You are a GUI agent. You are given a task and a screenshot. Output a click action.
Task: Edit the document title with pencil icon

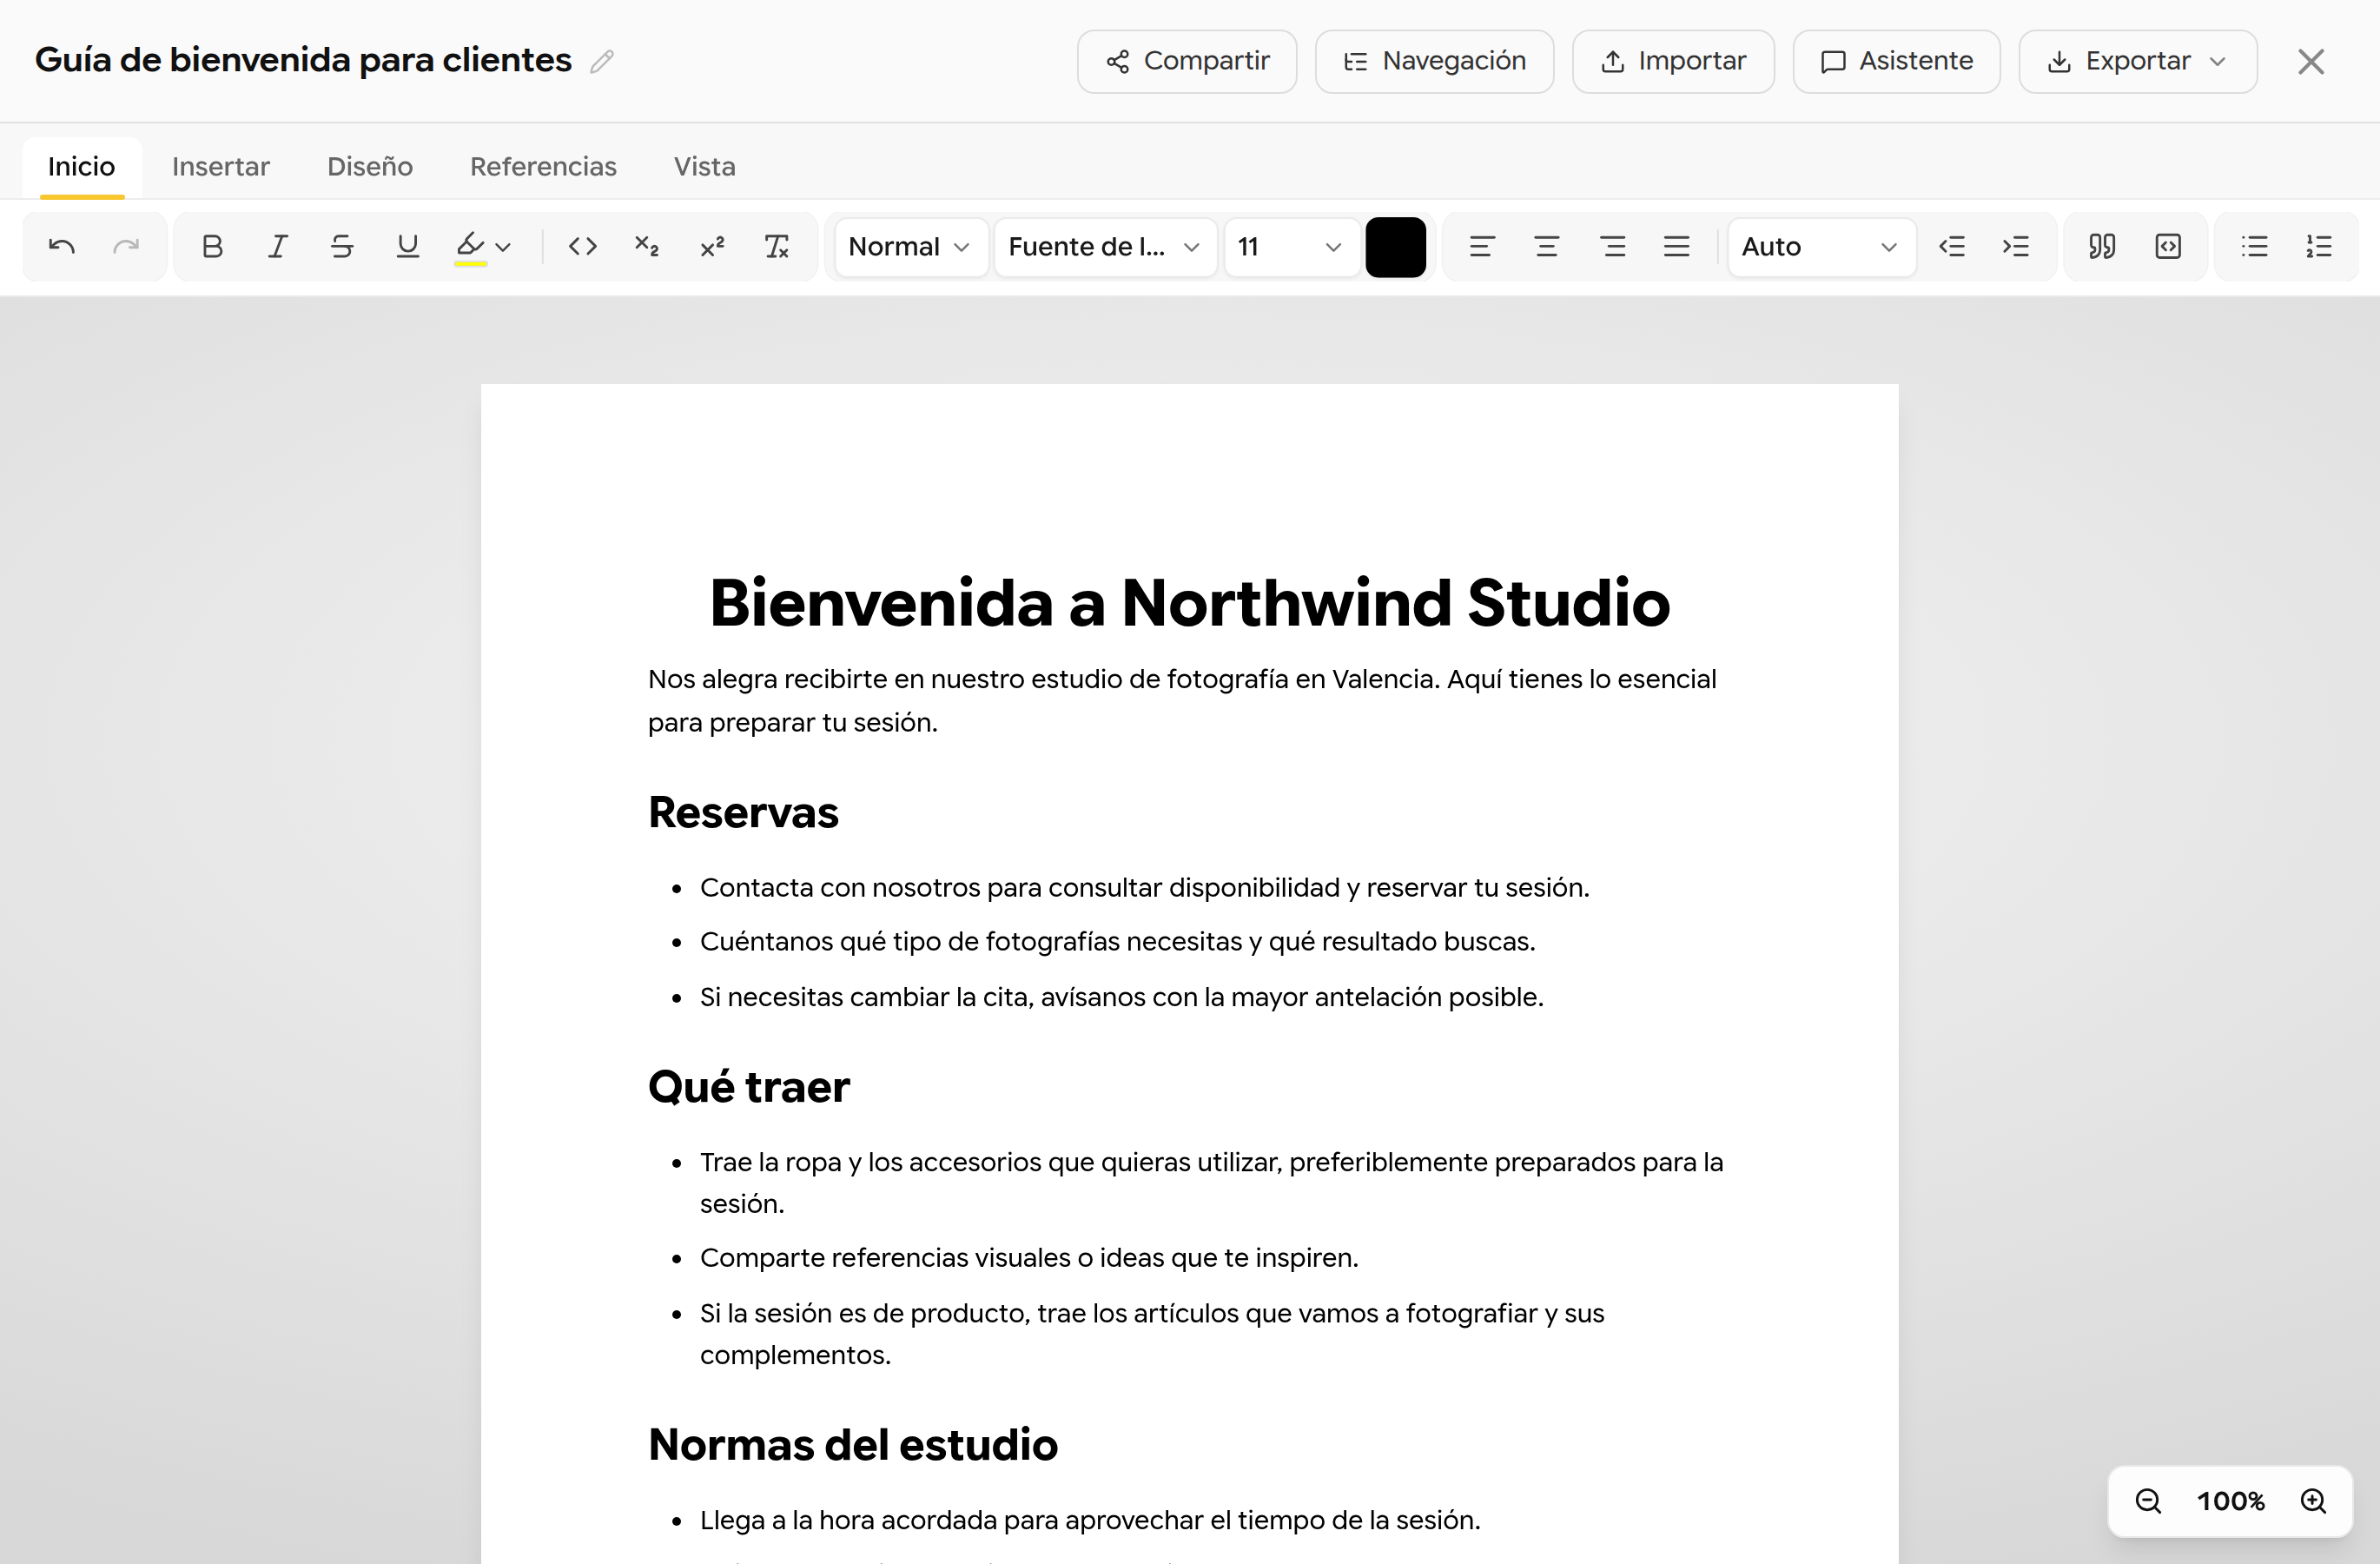tap(601, 62)
